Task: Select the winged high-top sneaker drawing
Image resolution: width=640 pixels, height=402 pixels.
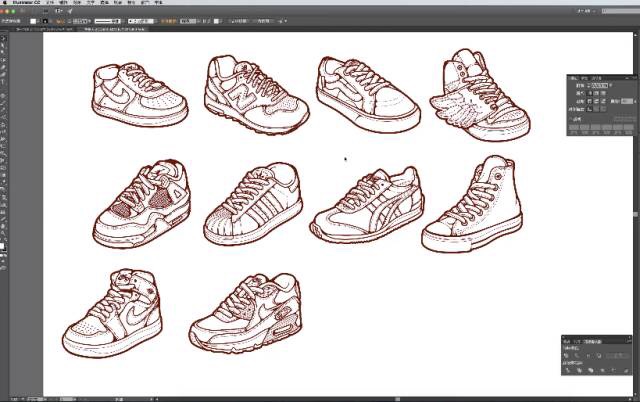Action: click(480, 95)
